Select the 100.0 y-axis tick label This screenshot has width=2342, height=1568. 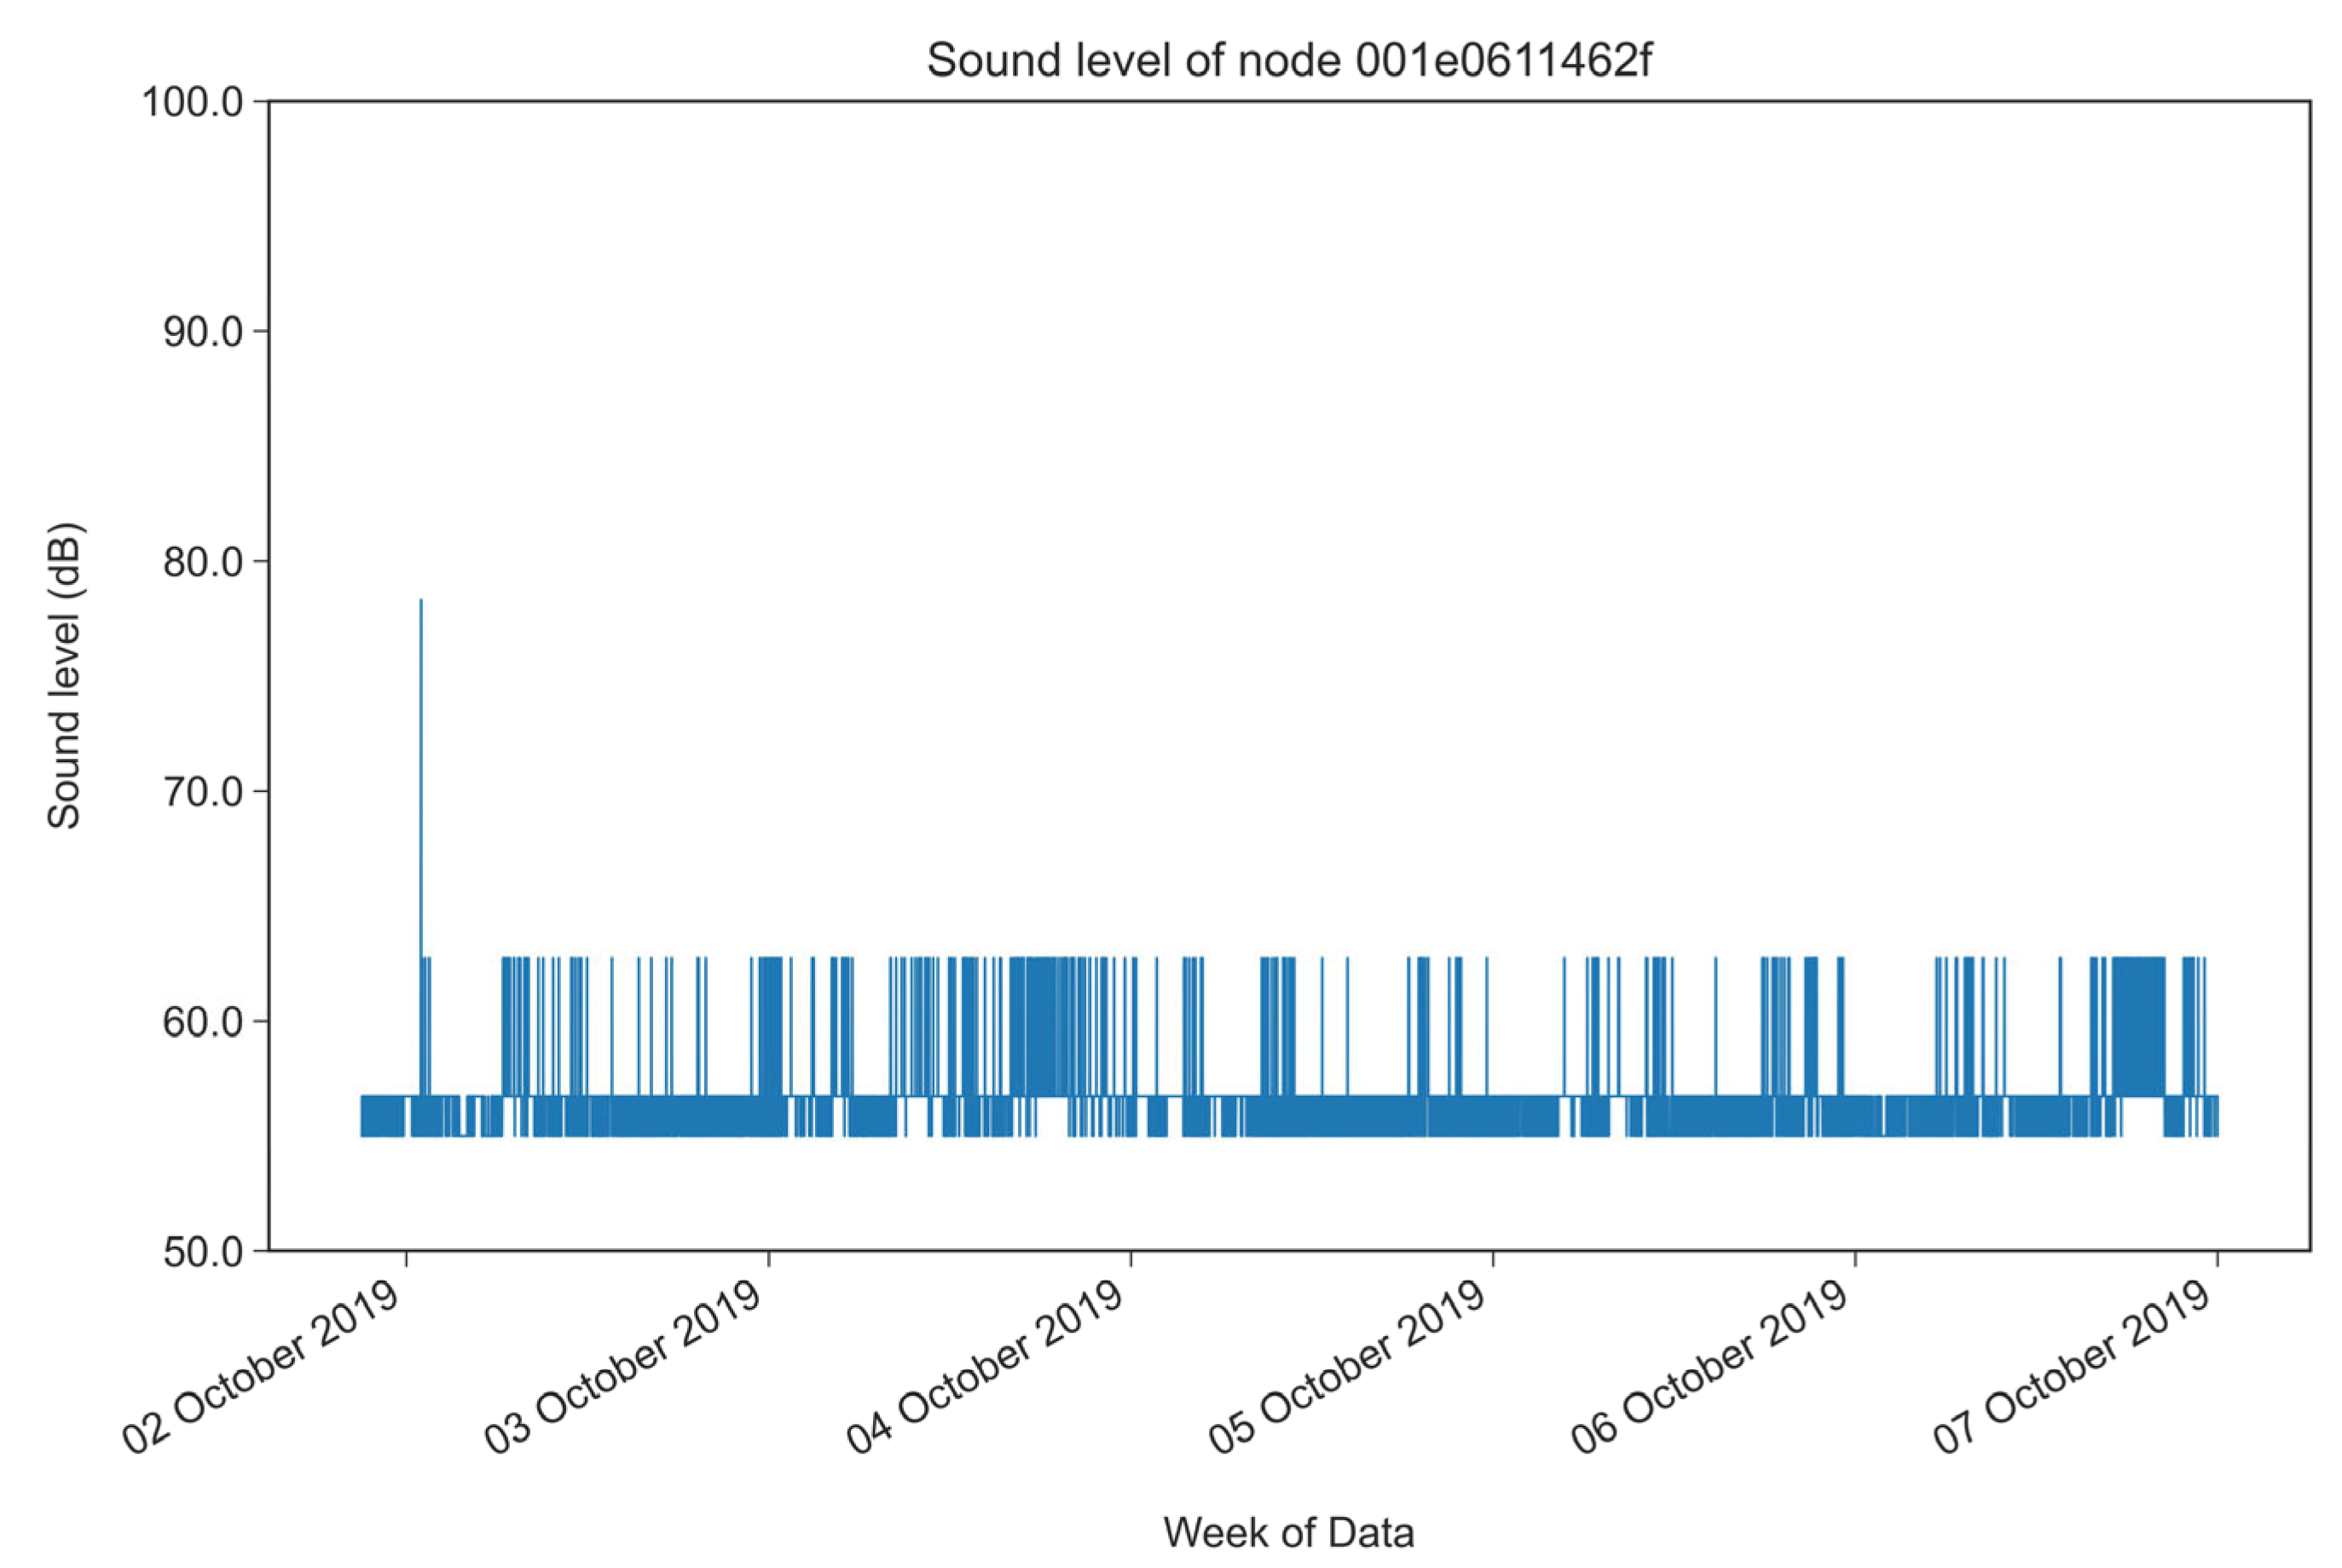(193, 102)
